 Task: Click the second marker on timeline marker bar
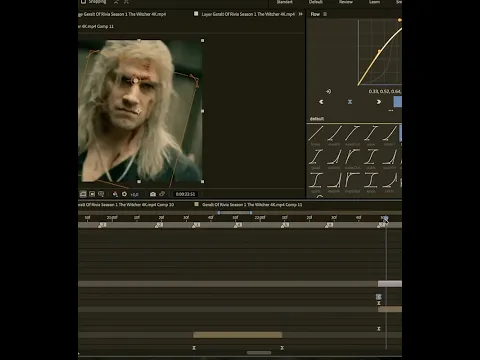click(x=159, y=225)
